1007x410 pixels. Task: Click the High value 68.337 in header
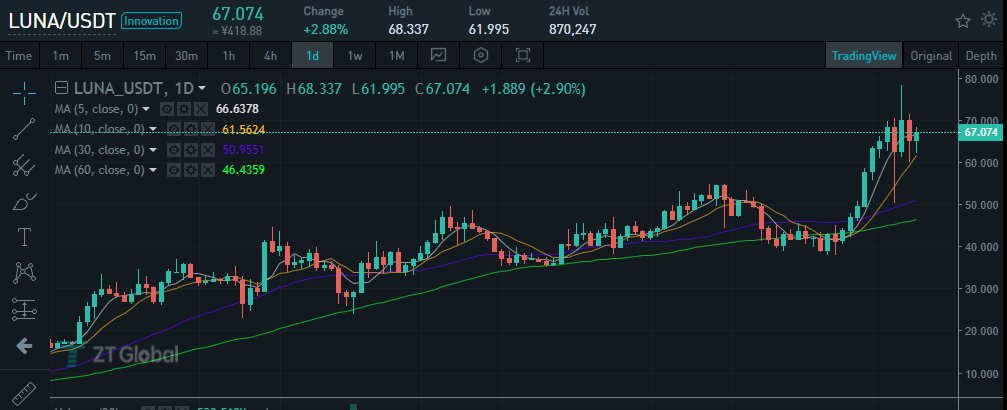(408, 30)
